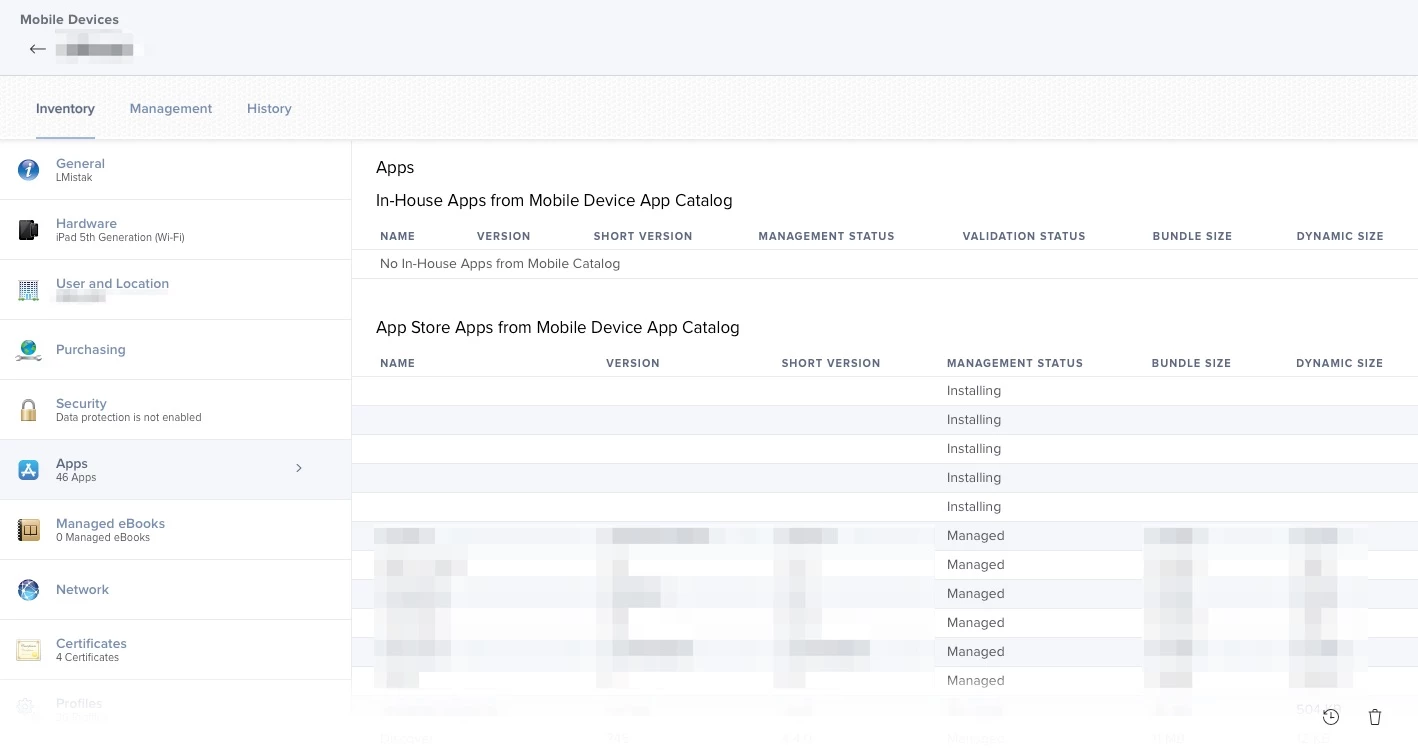Click '4 Certificates' text
Screen dimensions: 1418x752
[x=87, y=658]
